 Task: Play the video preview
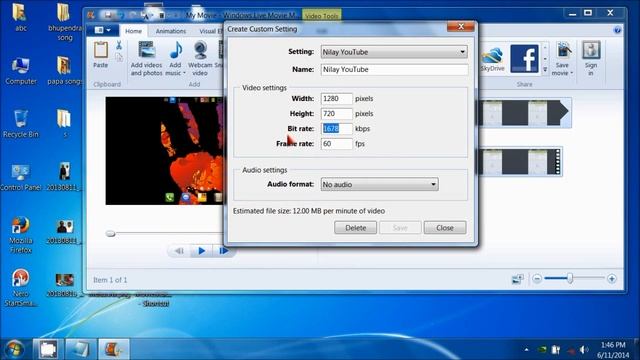pyautogui.click(x=202, y=251)
